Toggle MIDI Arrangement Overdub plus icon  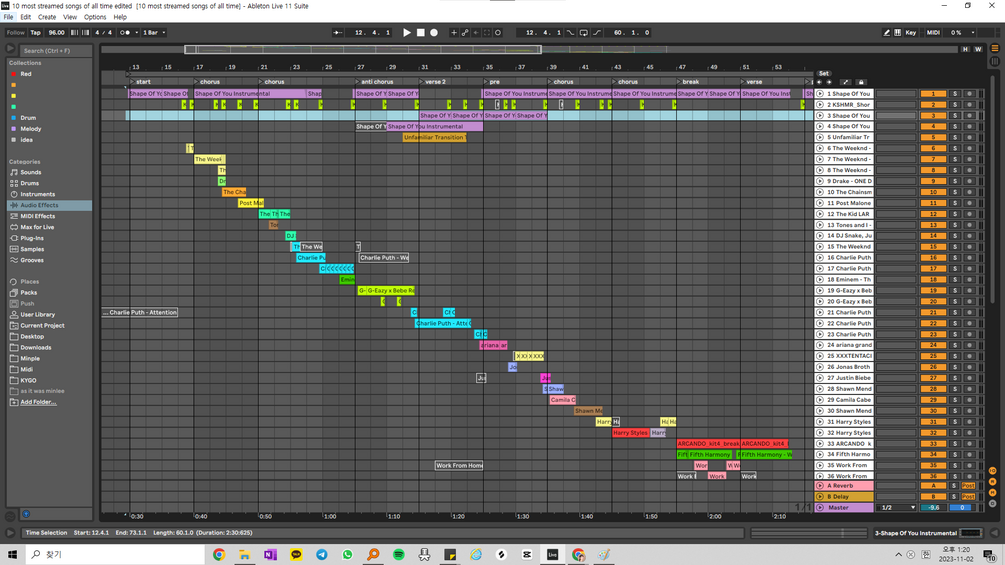tap(454, 32)
